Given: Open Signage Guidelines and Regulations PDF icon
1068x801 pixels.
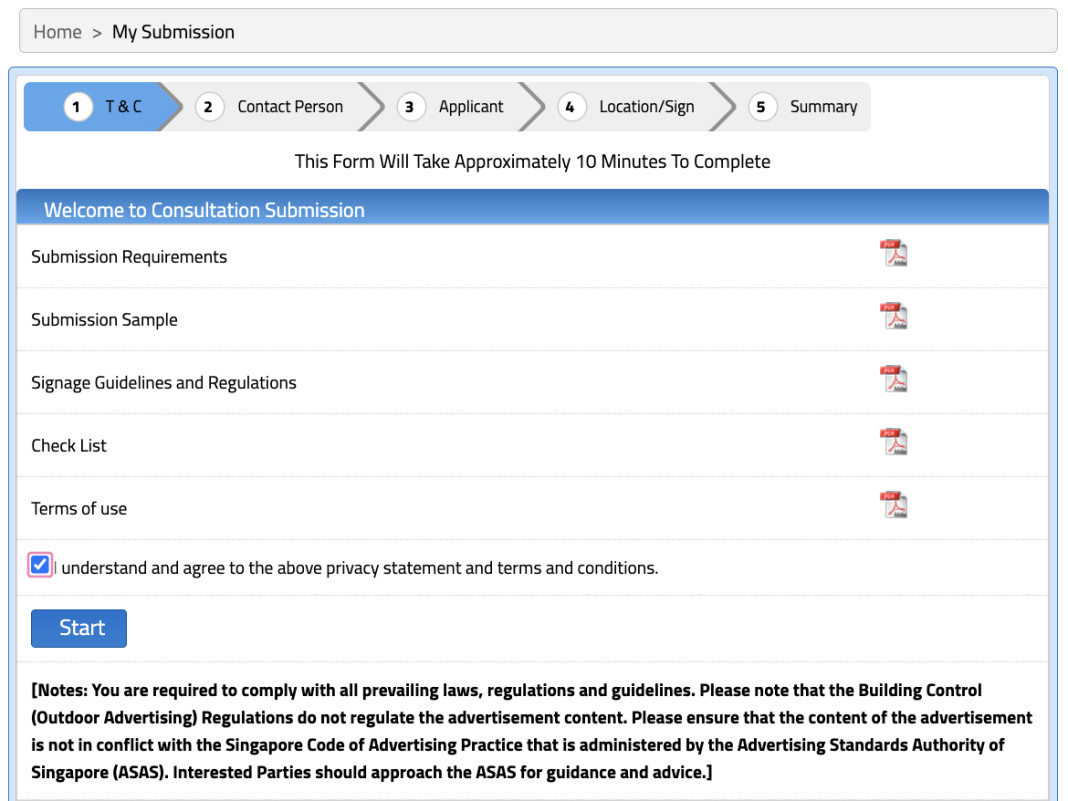Looking at the screenshot, I should [x=893, y=380].
